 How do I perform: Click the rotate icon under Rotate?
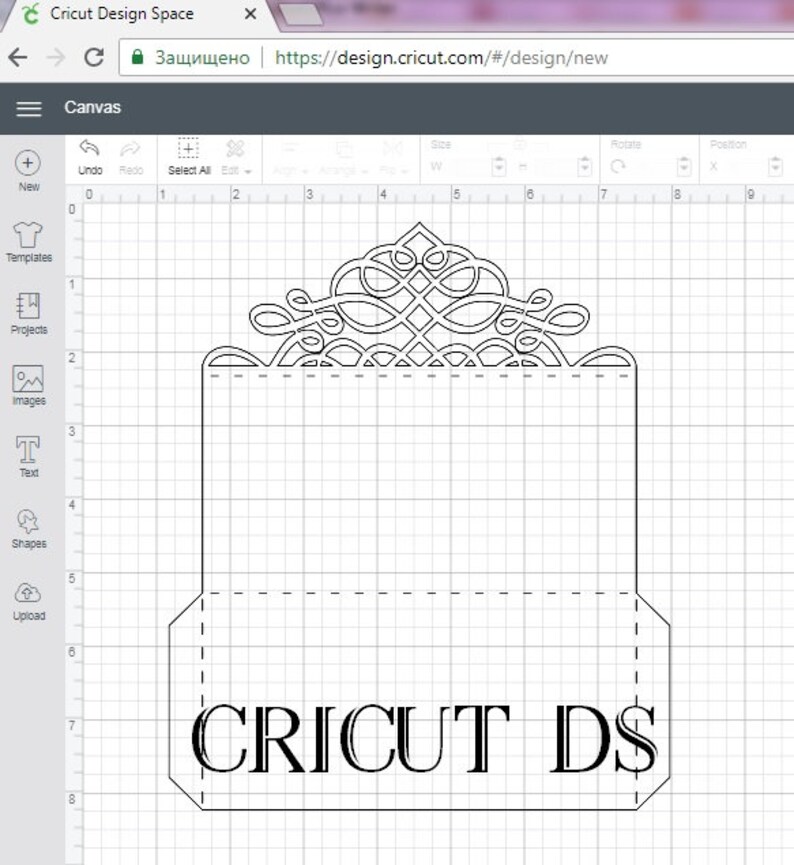pyautogui.click(x=618, y=166)
